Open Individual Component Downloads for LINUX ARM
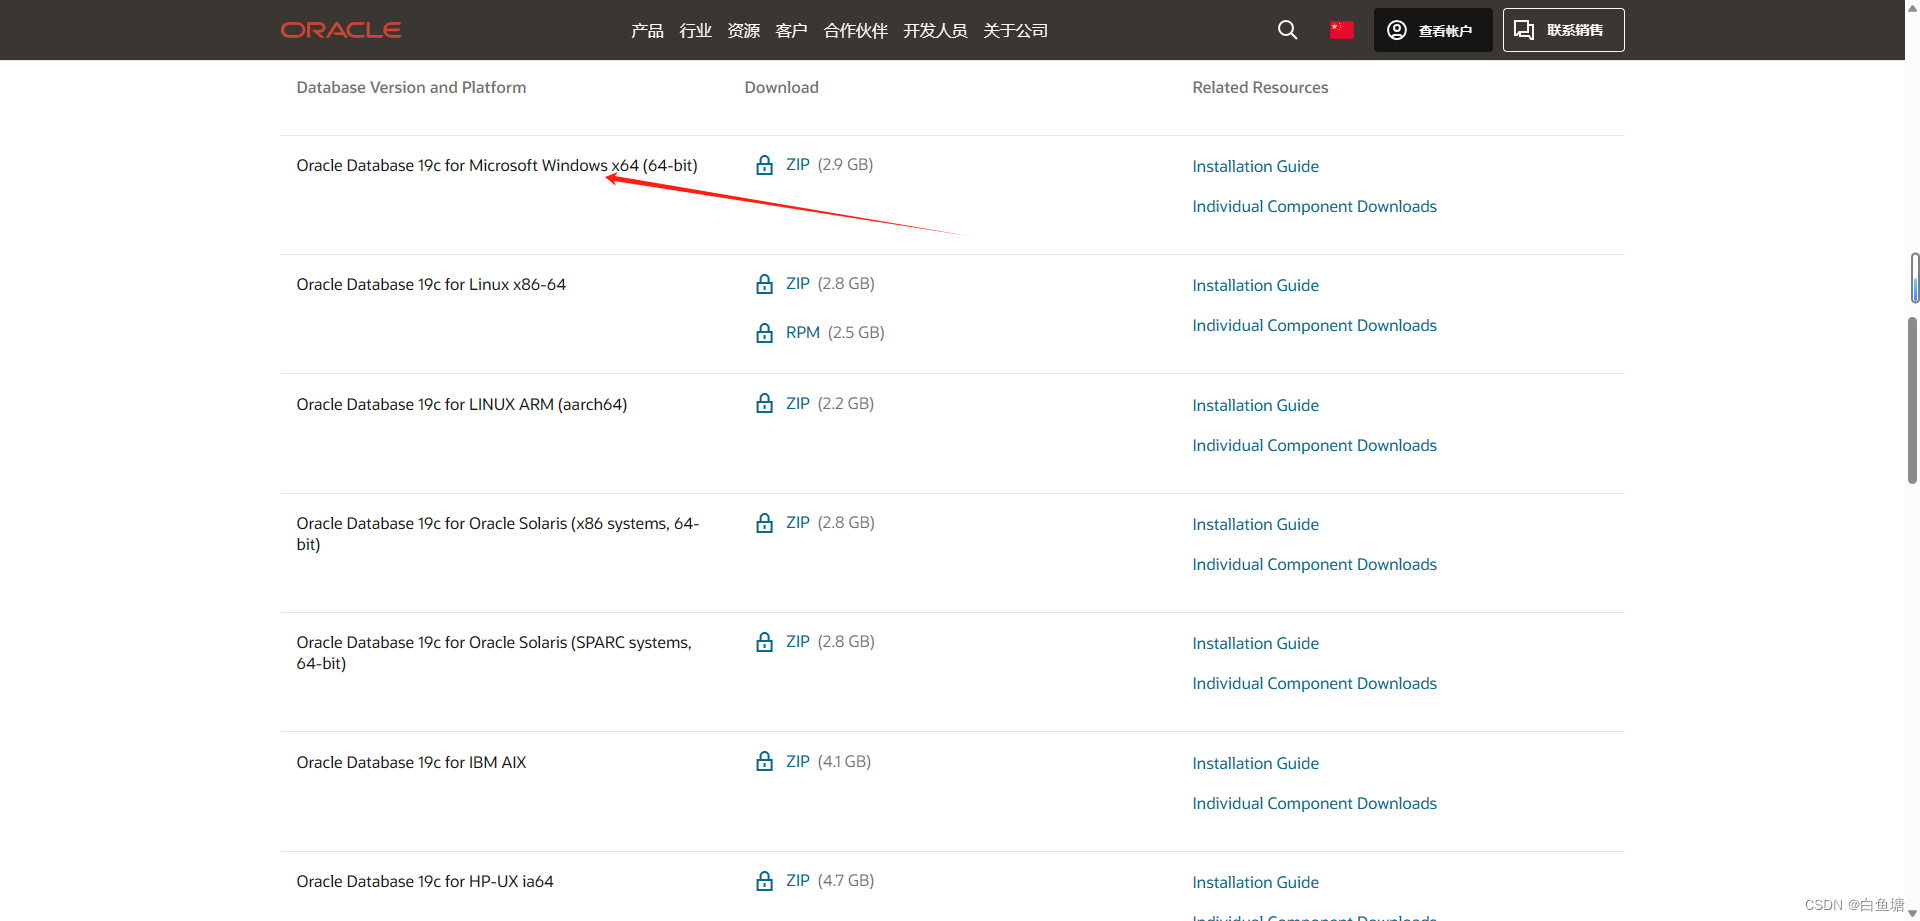The height and width of the screenshot is (921, 1920). (1314, 445)
